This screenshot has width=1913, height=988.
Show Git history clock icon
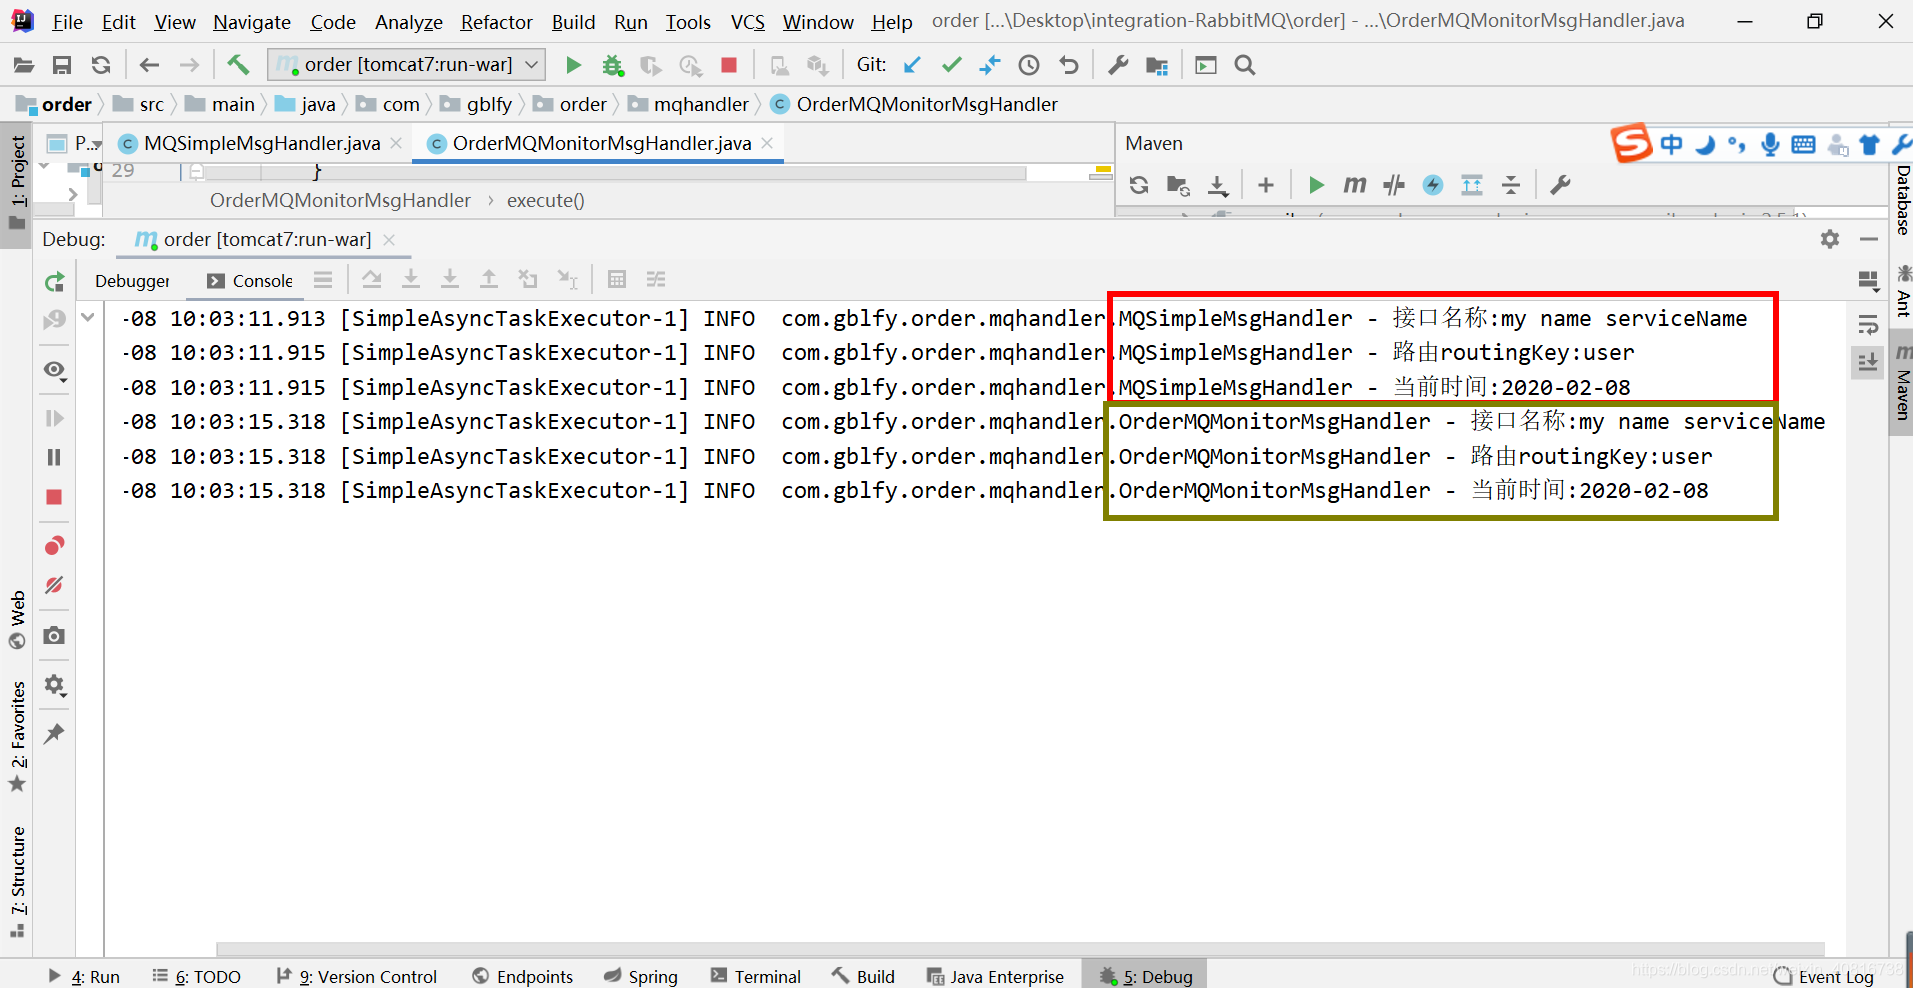pyautogui.click(x=1029, y=65)
